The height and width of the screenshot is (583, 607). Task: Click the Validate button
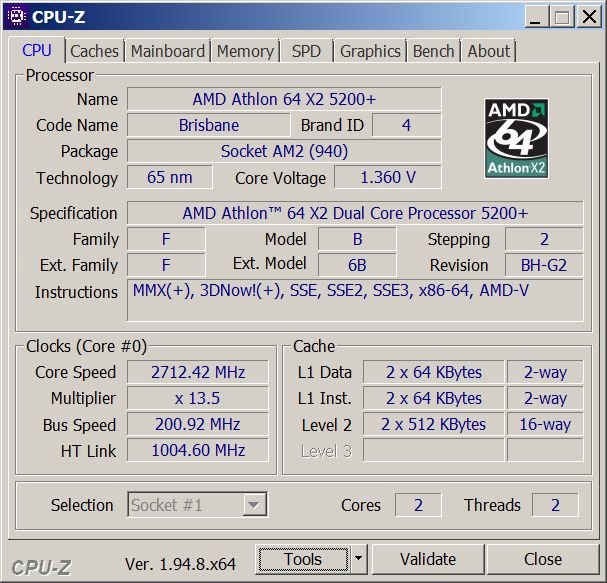click(x=428, y=559)
